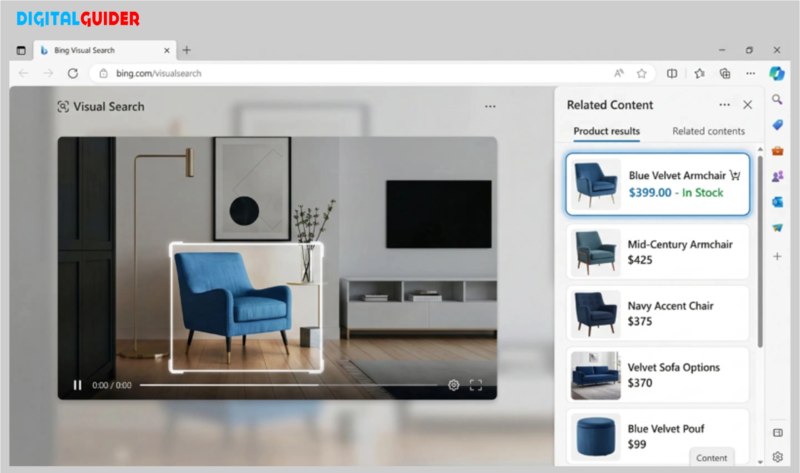
Task: Open the Blue Velvet Pouf result
Action: point(658,436)
